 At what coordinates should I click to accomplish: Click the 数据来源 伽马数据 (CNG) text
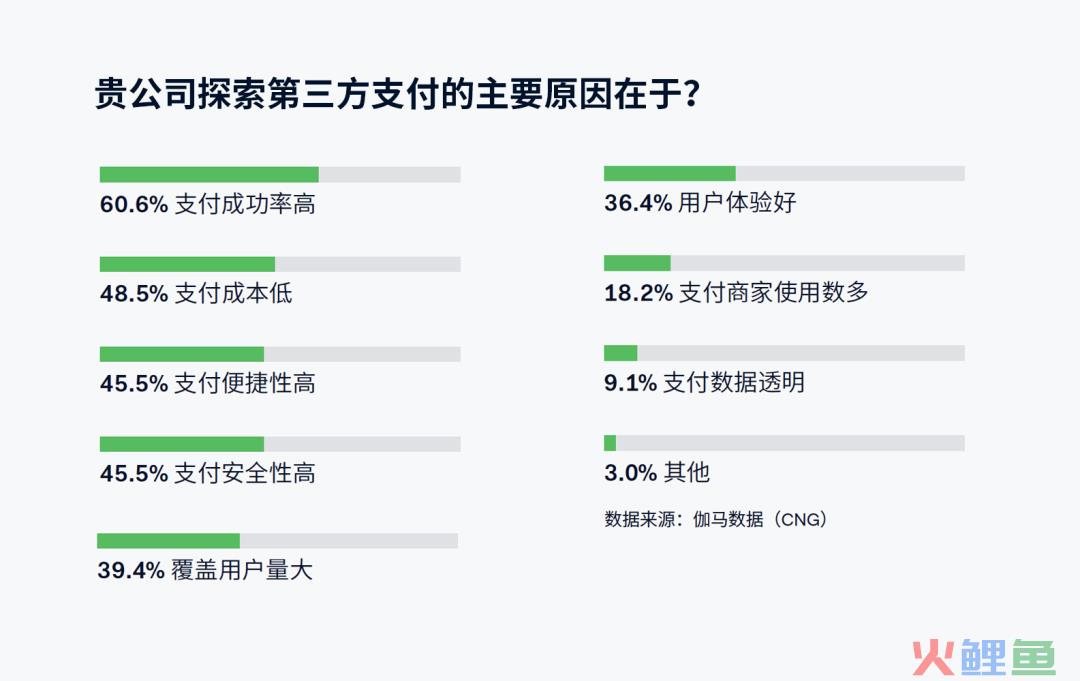[716, 519]
